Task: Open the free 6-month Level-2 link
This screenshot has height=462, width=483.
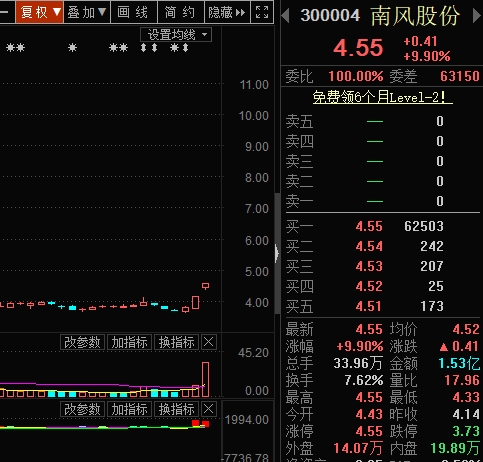Action: (x=382, y=97)
